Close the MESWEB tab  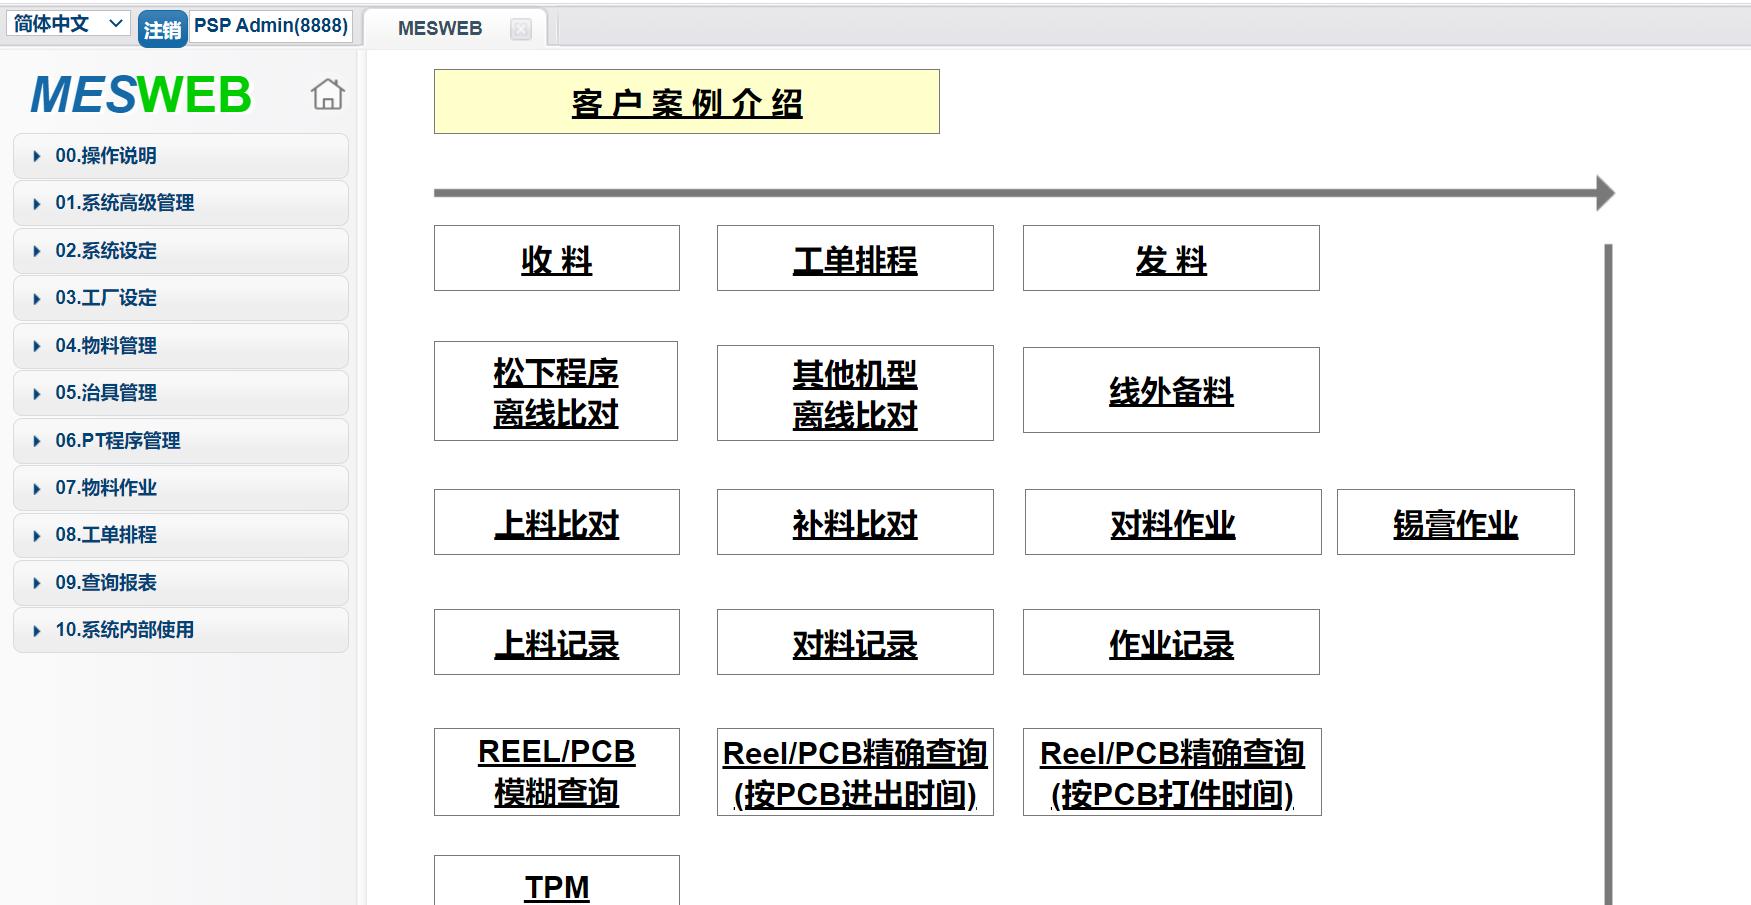click(520, 29)
